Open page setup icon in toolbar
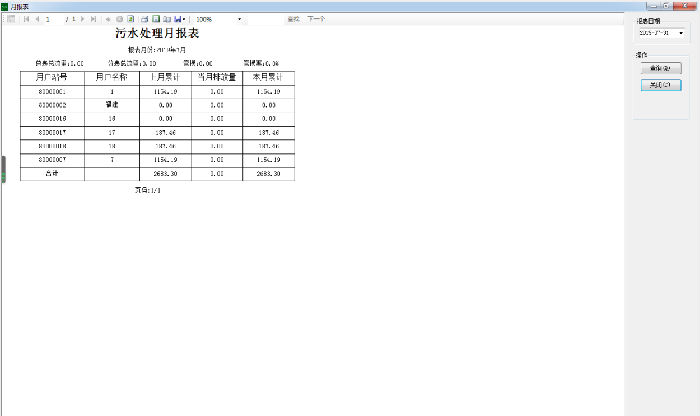The width and height of the screenshot is (700, 416). pos(167,19)
